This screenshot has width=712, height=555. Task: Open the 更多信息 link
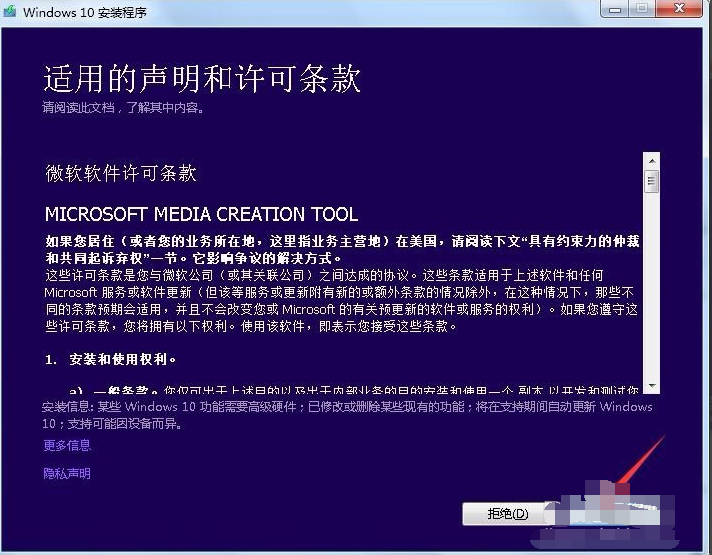coord(67,445)
